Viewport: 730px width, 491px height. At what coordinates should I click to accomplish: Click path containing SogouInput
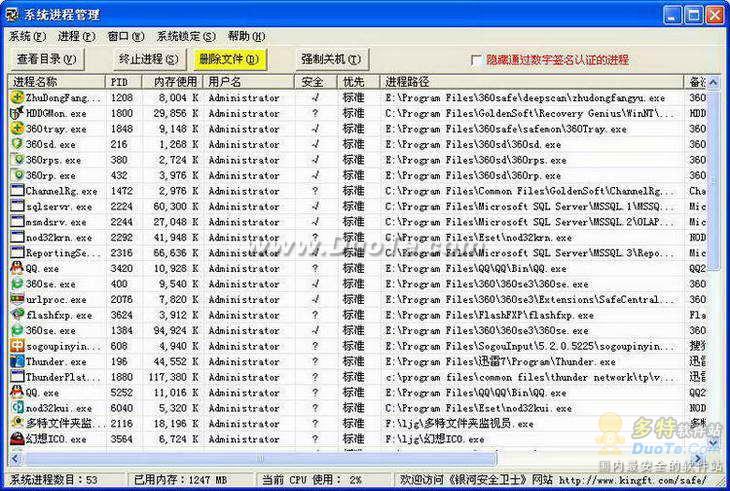pos(530,346)
